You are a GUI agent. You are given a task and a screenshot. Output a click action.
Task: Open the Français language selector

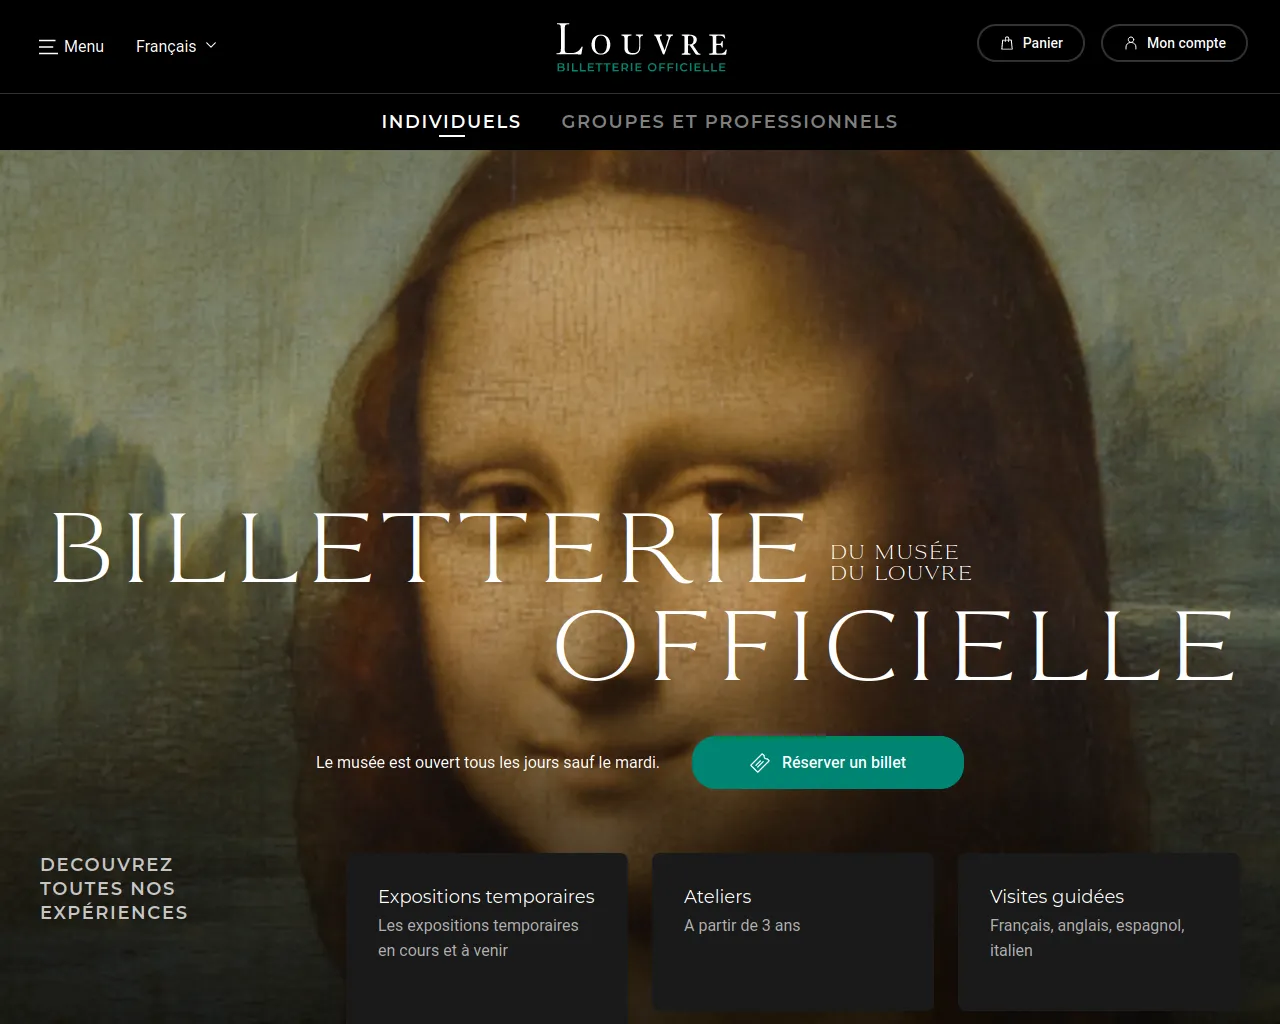(176, 46)
